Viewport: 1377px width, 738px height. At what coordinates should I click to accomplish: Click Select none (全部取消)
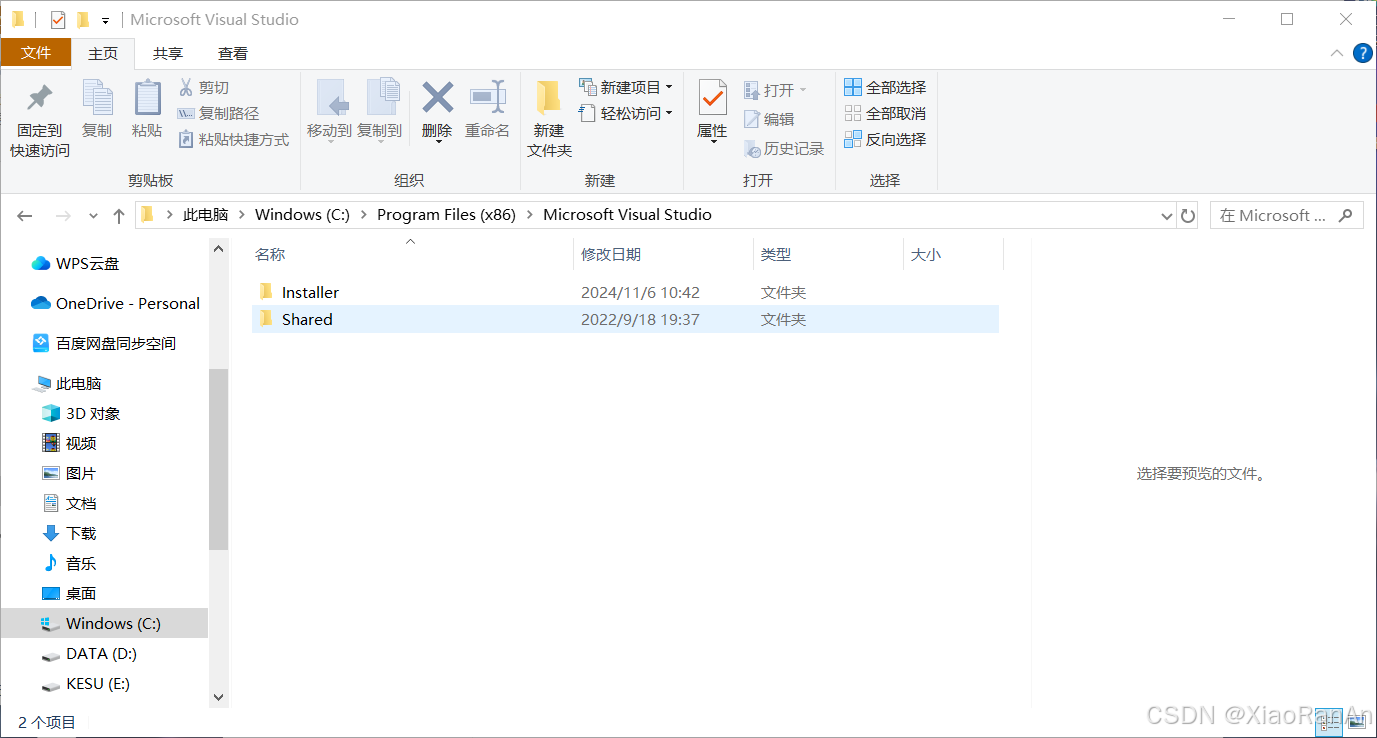click(x=885, y=113)
